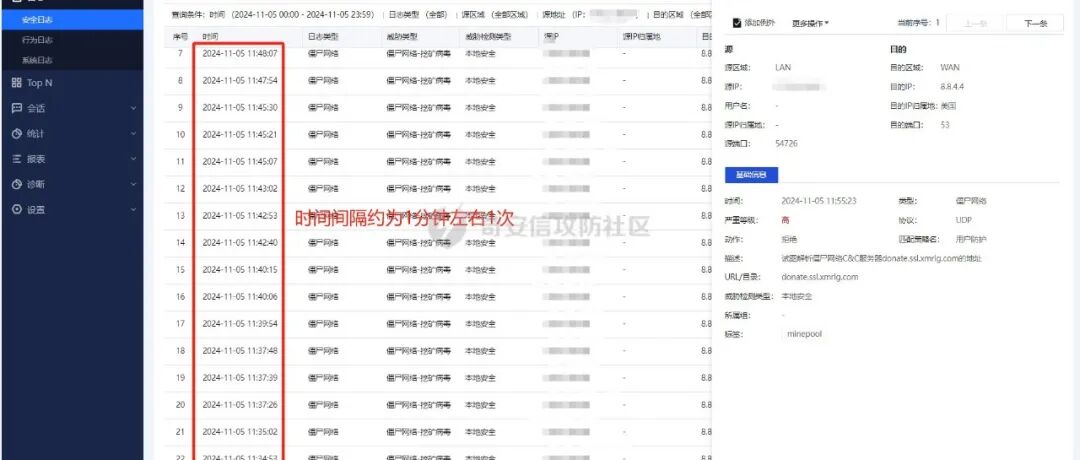The image size is (1080, 460).
Task: Click 本地安全 cell in row 16
Action: (x=480, y=297)
